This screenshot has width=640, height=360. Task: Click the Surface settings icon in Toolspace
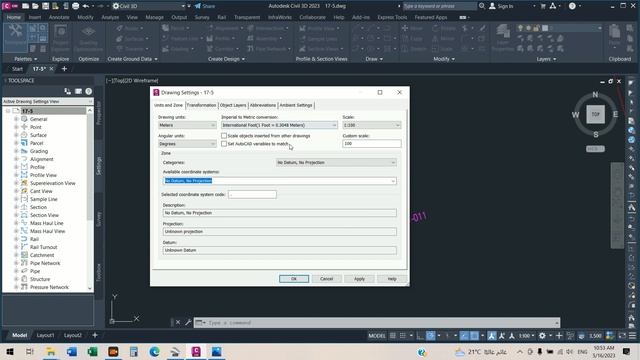tap(24, 135)
